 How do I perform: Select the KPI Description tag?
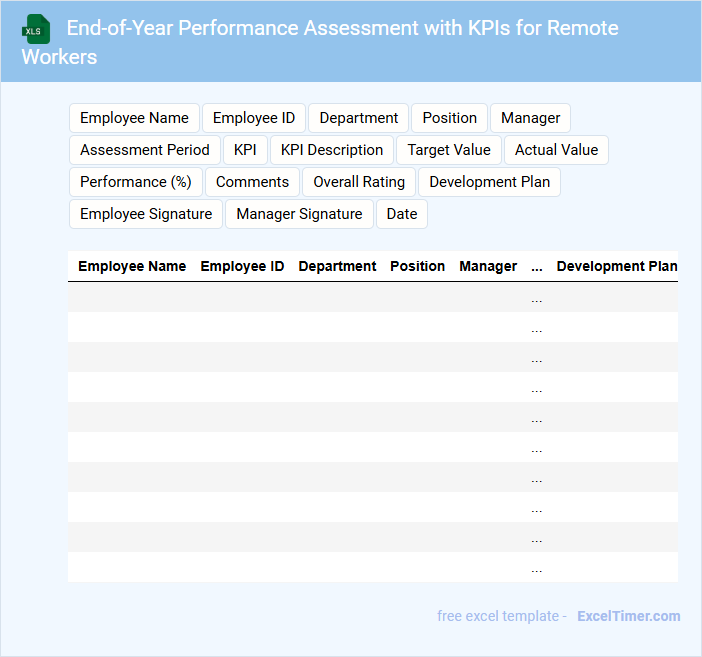(332, 150)
